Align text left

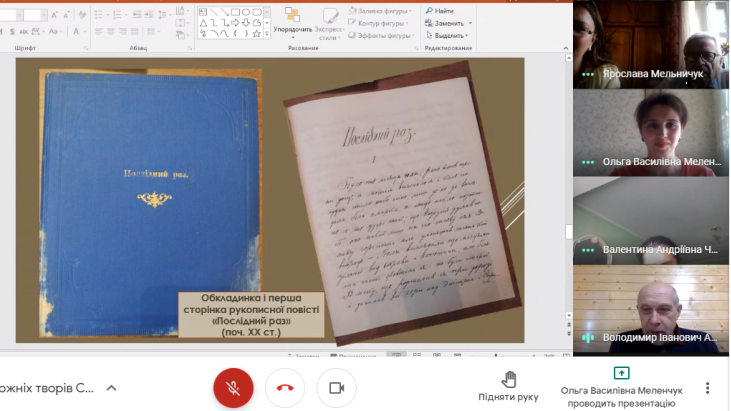[x=99, y=32]
